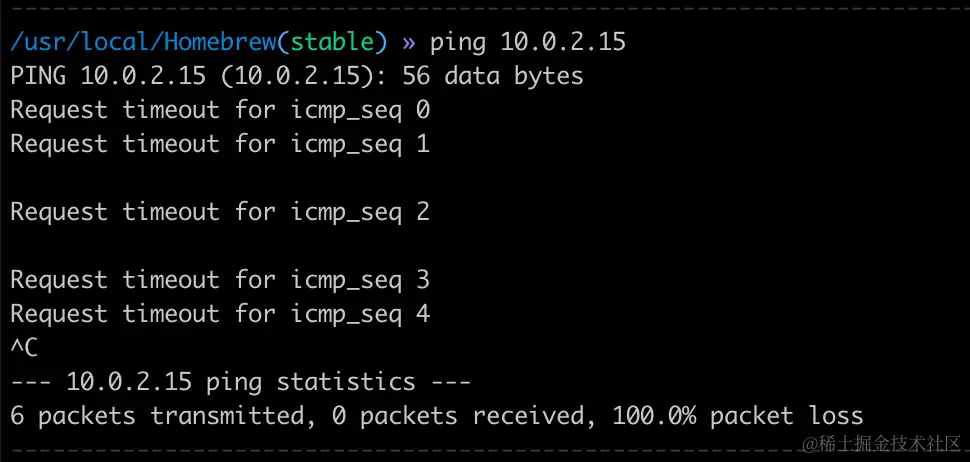Click the IP address in statistics header
The image size is (970, 462).
coord(129,382)
